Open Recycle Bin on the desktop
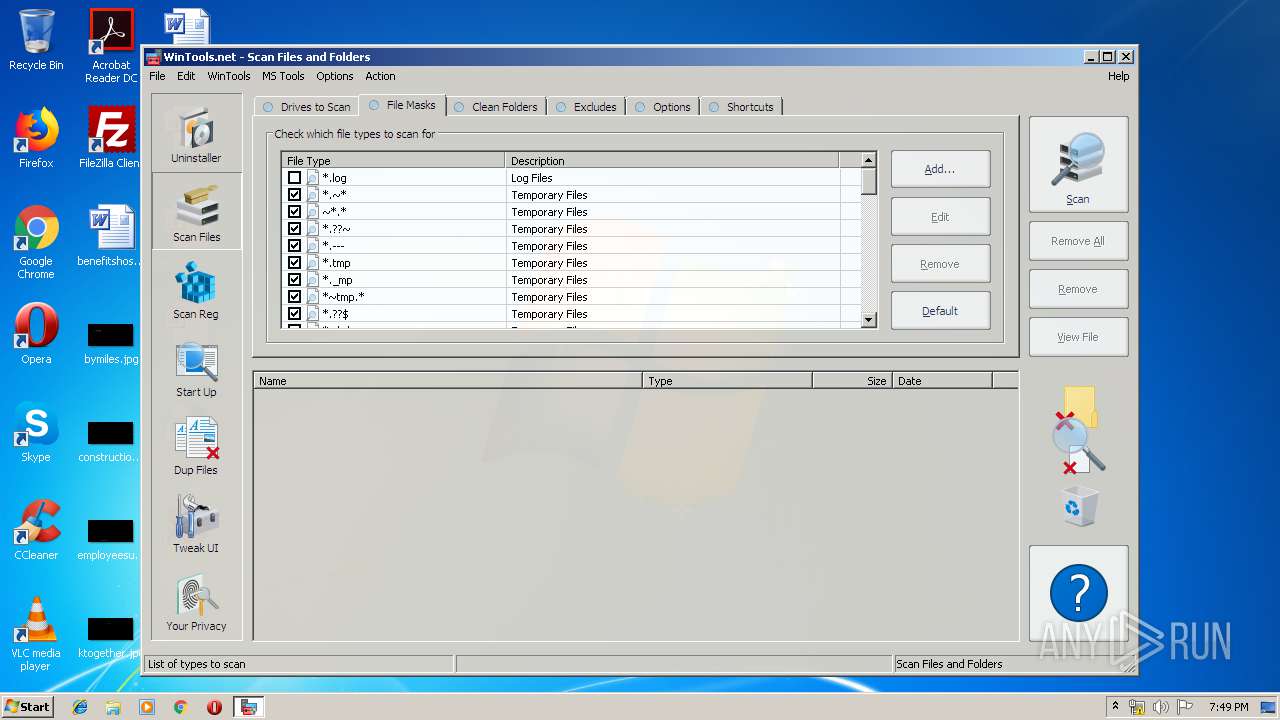The height and width of the screenshot is (720, 1280). (36, 40)
